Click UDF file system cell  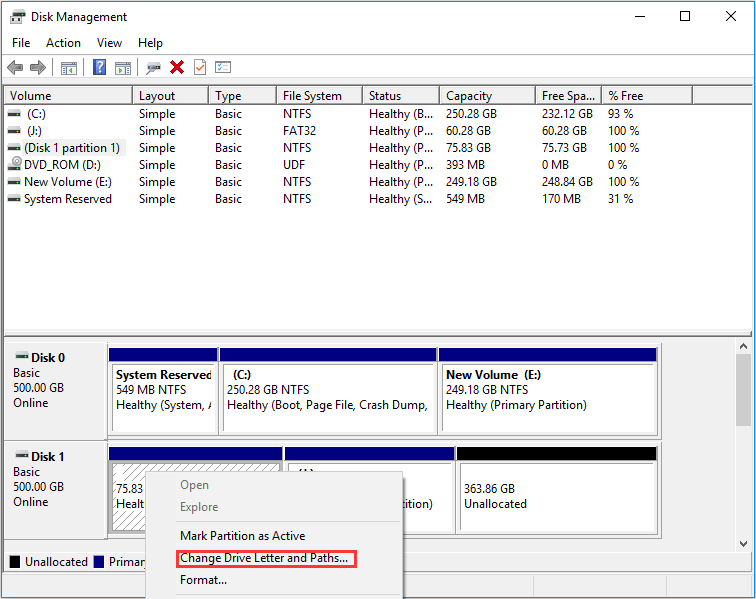(x=294, y=165)
